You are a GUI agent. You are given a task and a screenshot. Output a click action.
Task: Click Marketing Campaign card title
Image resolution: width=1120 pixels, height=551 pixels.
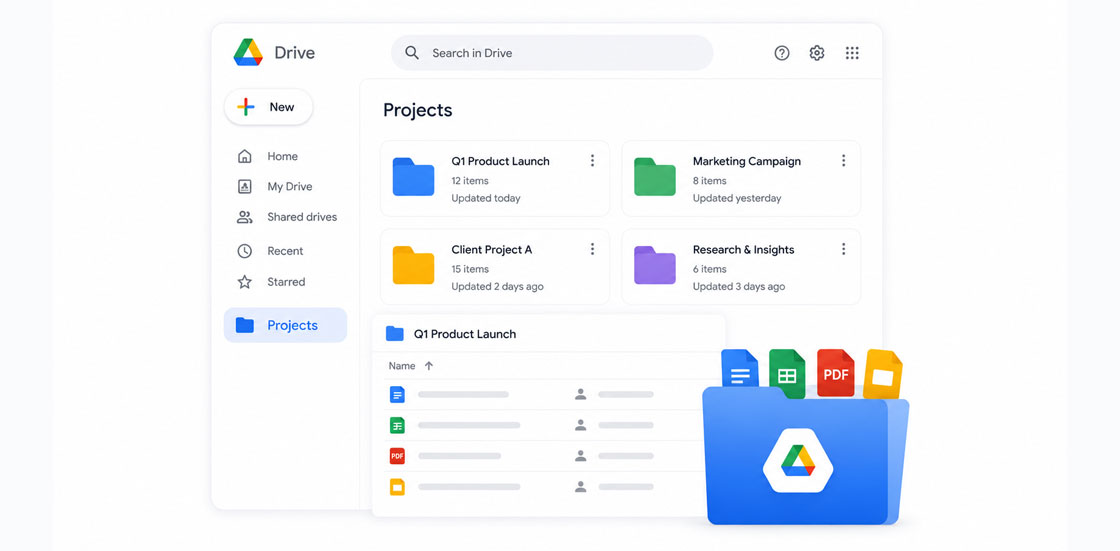pyautogui.click(x=747, y=162)
